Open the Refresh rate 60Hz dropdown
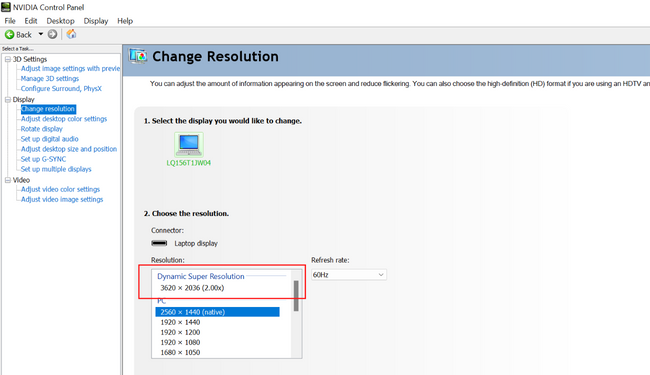The height and width of the screenshot is (375, 650). pyautogui.click(x=349, y=275)
